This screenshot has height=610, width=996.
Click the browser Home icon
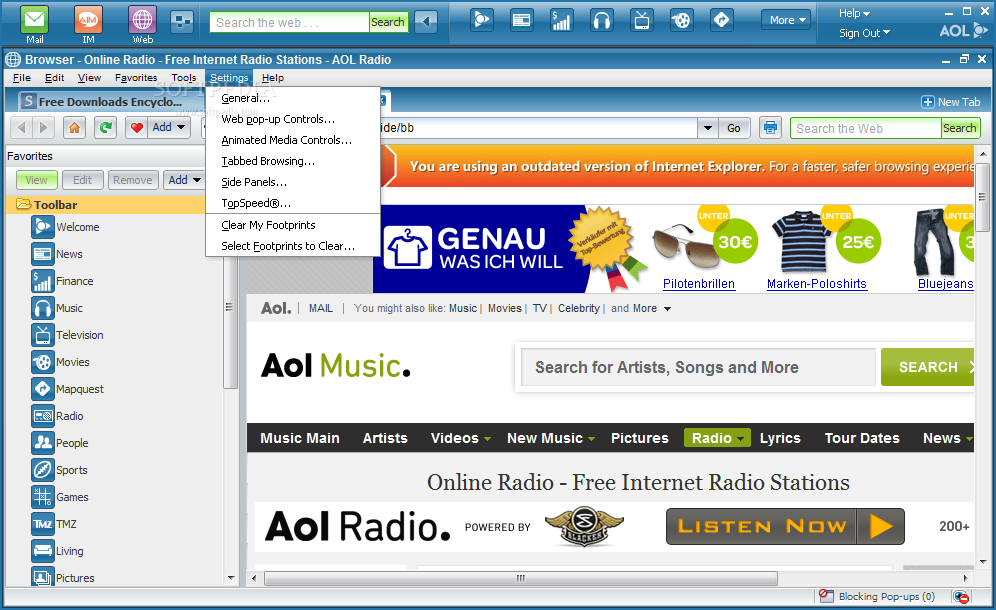[74, 128]
